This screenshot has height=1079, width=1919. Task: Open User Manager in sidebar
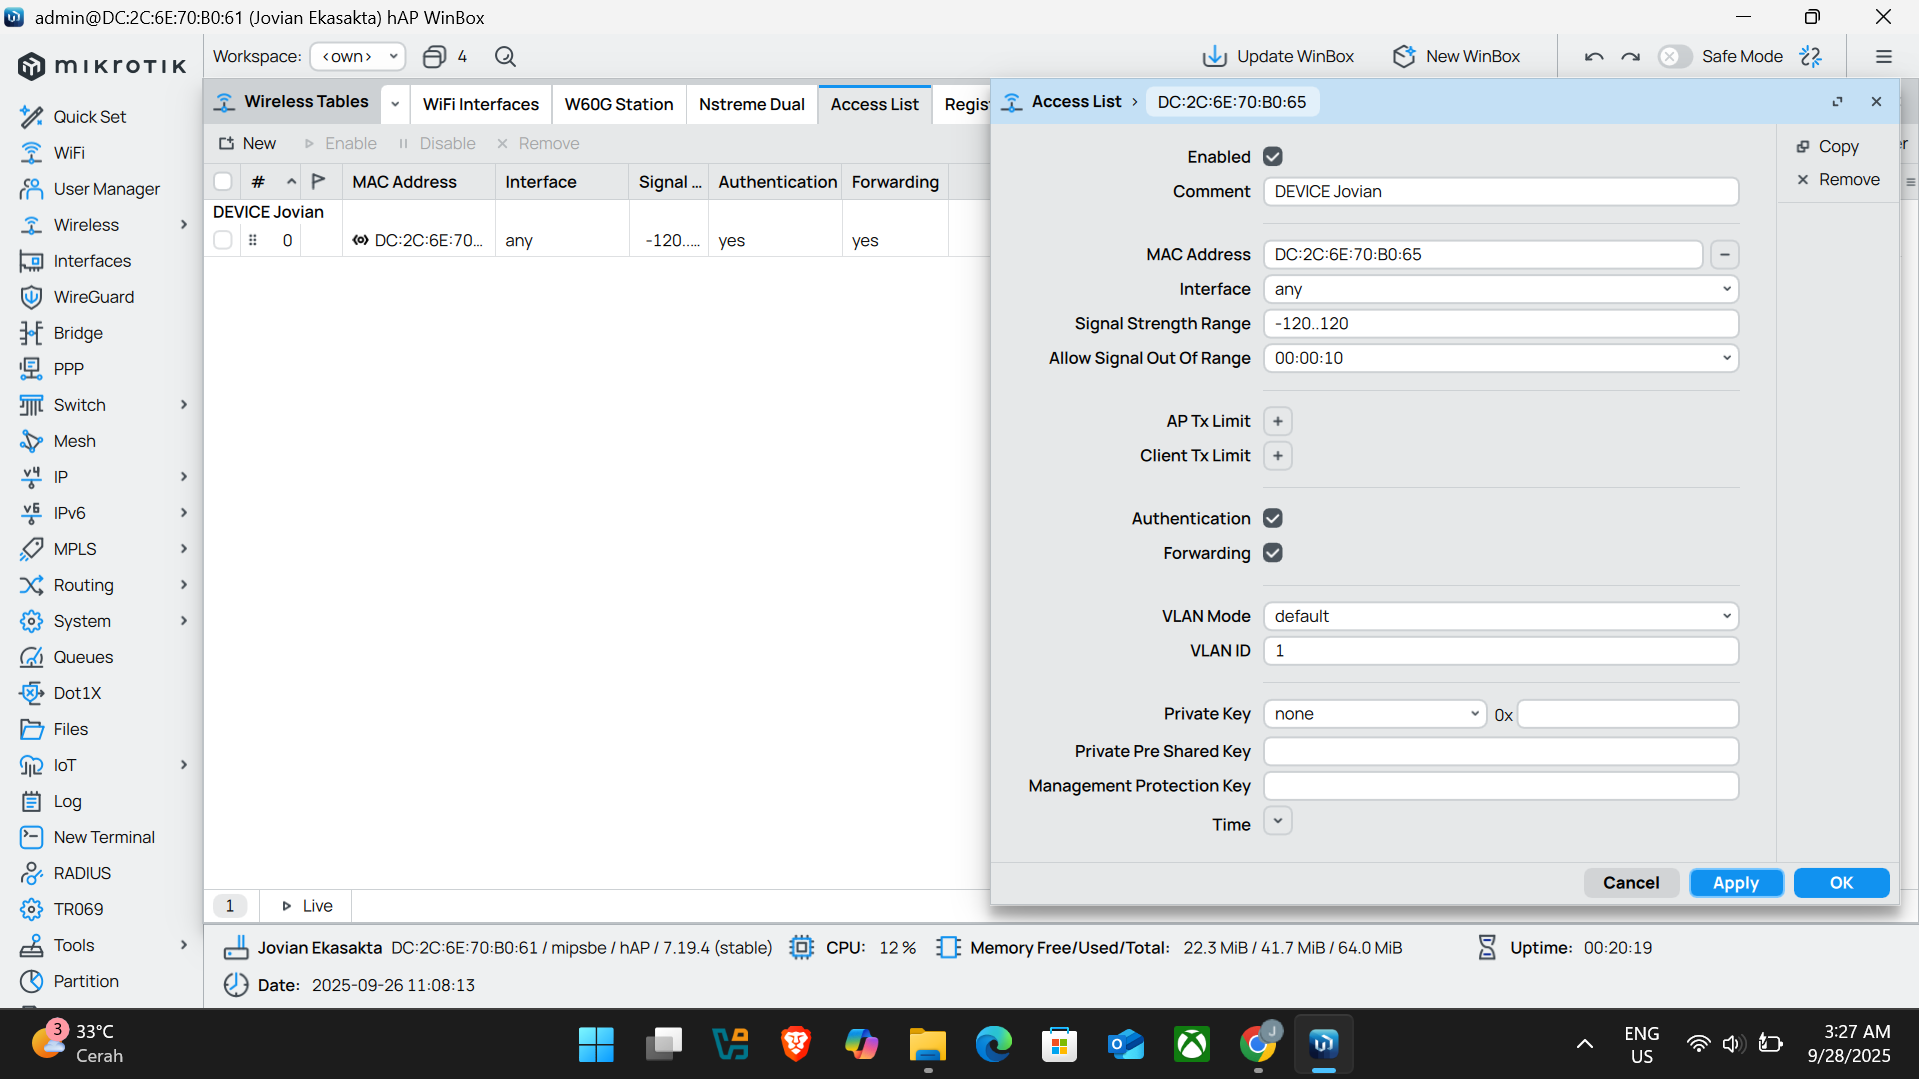tap(106, 189)
